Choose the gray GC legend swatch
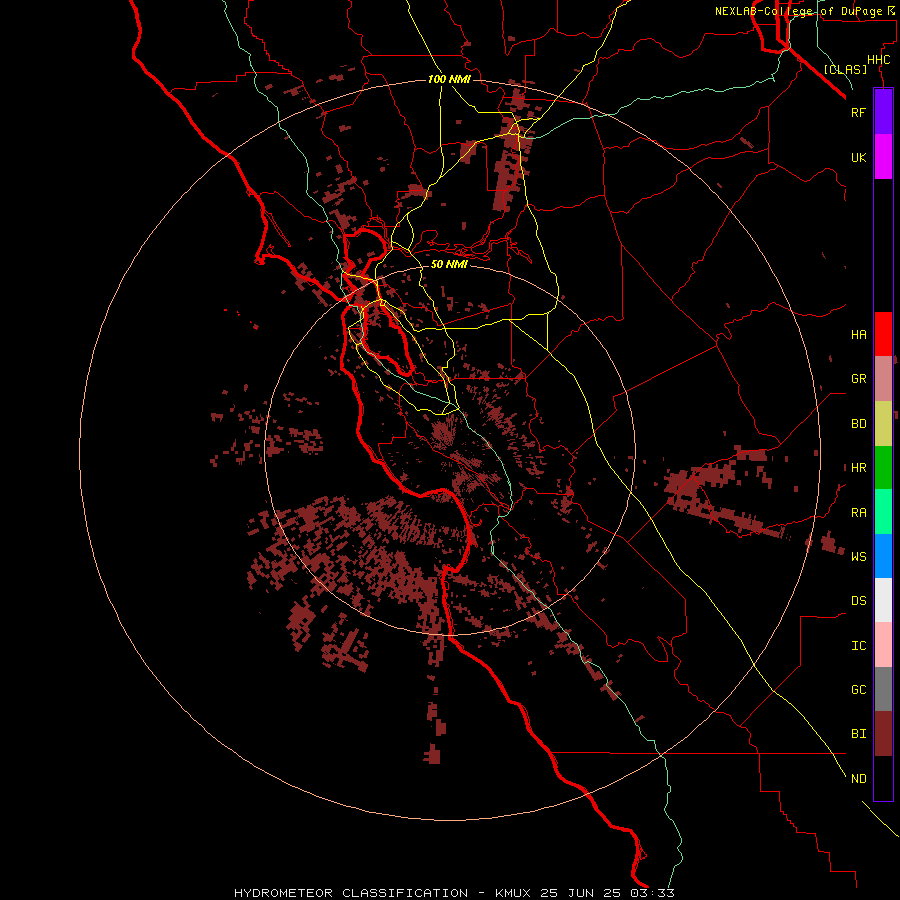This screenshot has width=900, height=900. coord(883,689)
